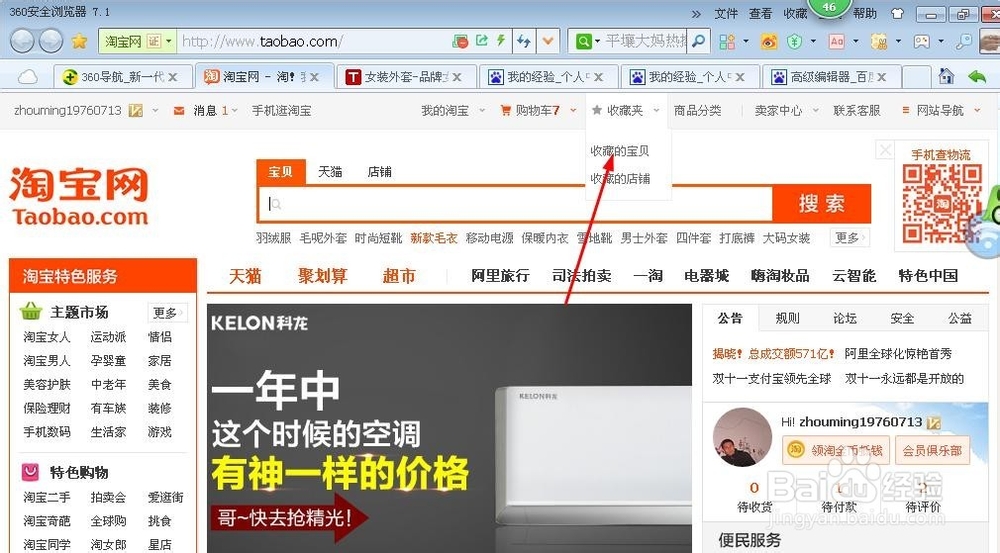Viewport: 1000px width, 553px height.
Task: Select 收藏的店铺 from the favorites menu
Action: pyautogui.click(x=620, y=179)
